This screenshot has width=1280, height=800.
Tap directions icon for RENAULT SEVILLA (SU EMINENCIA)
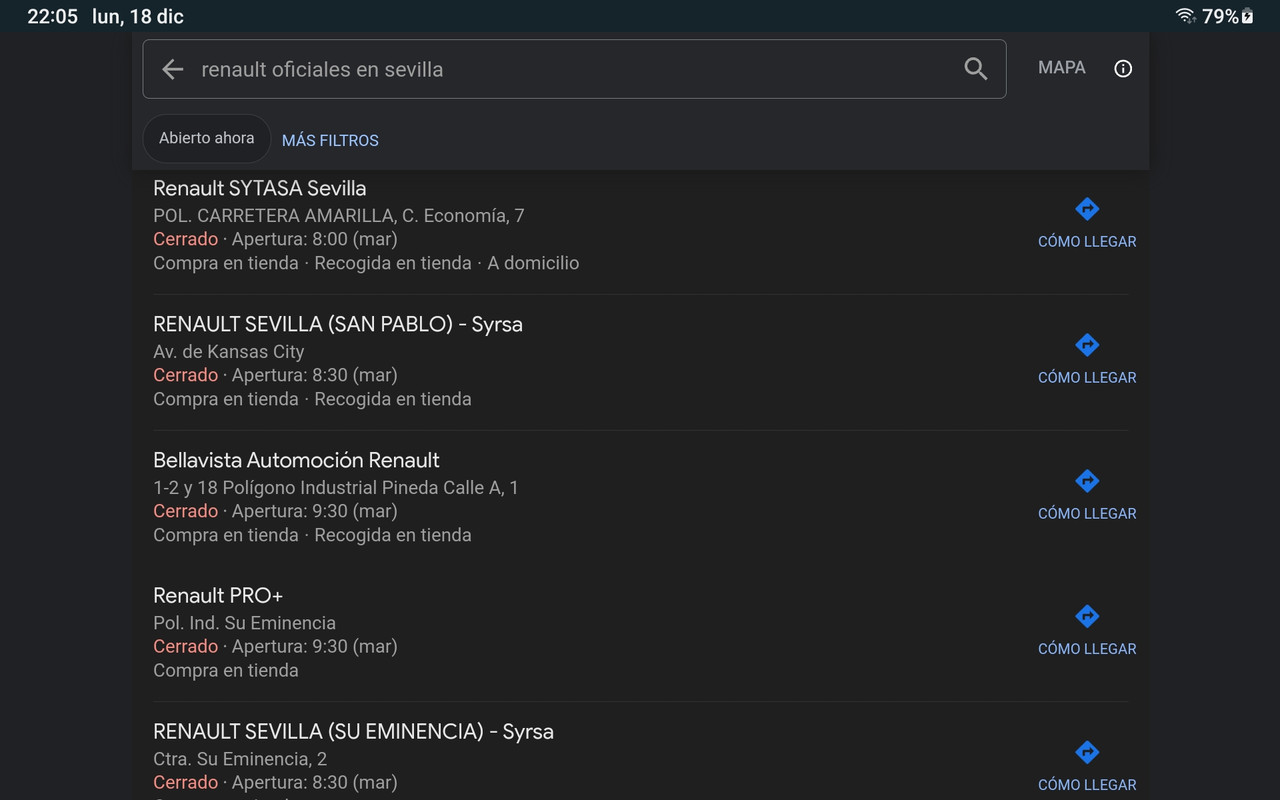point(1087,752)
